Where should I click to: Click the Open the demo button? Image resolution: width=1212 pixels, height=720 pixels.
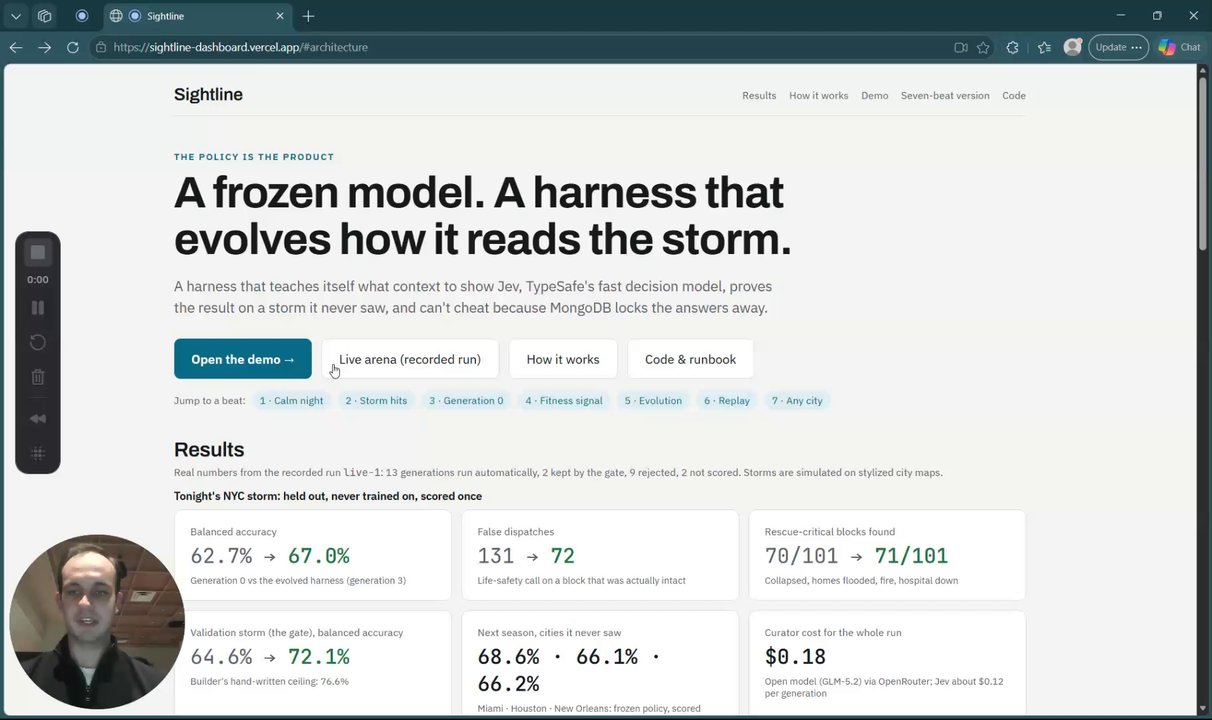pyautogui.click(x=243, y=359)
